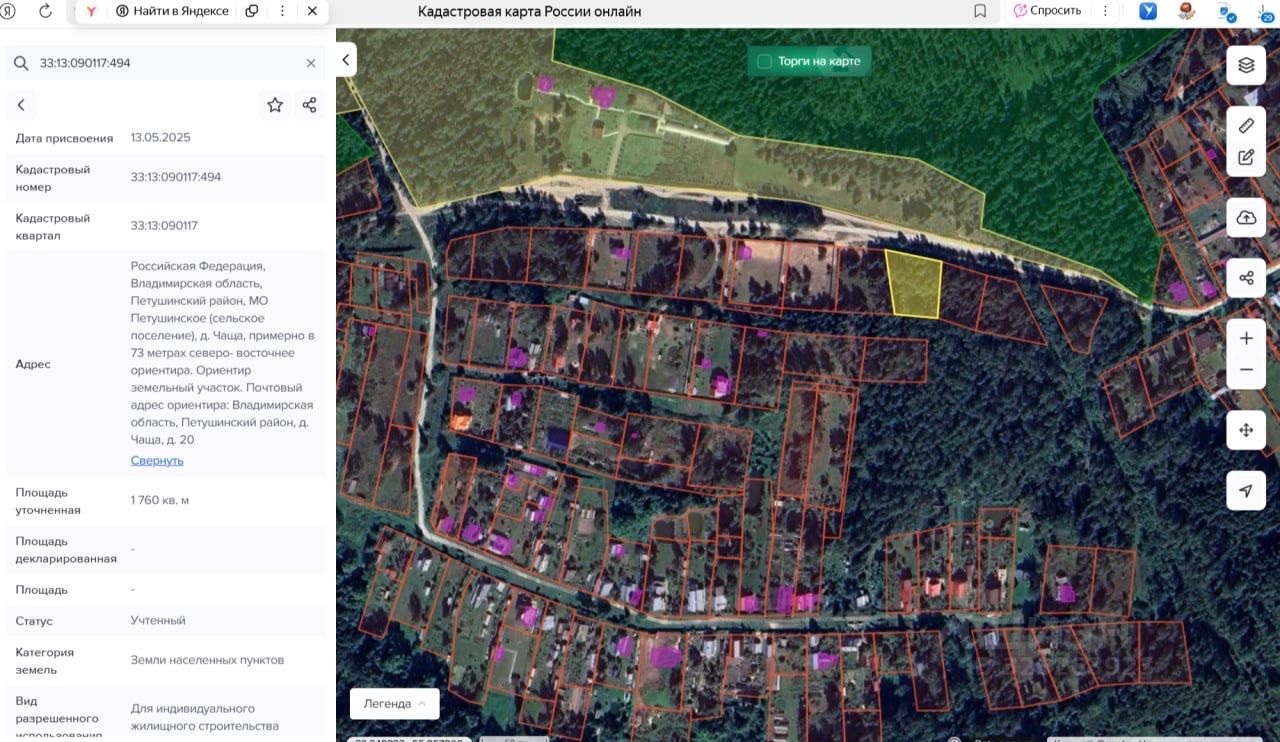Click the Найти в Яндексе button

(x=172, y=11)
